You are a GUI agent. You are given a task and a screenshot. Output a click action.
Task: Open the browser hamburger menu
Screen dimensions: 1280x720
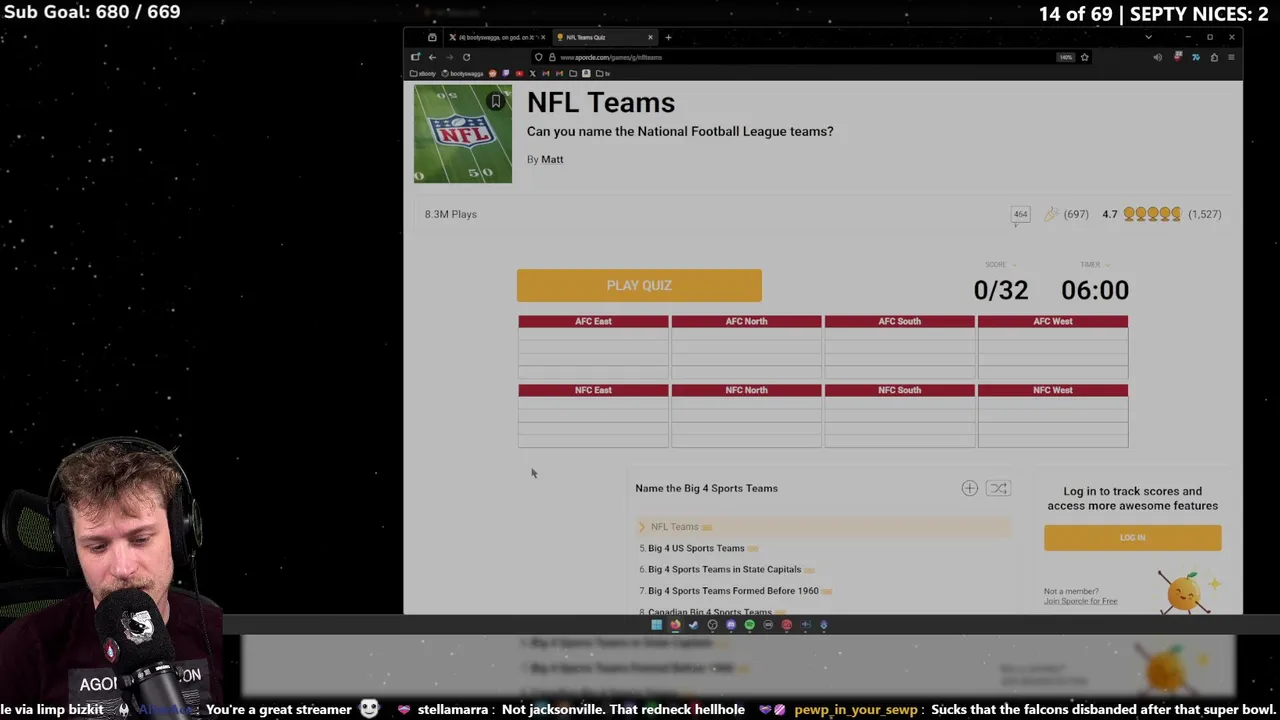[x=1231, y=57]
